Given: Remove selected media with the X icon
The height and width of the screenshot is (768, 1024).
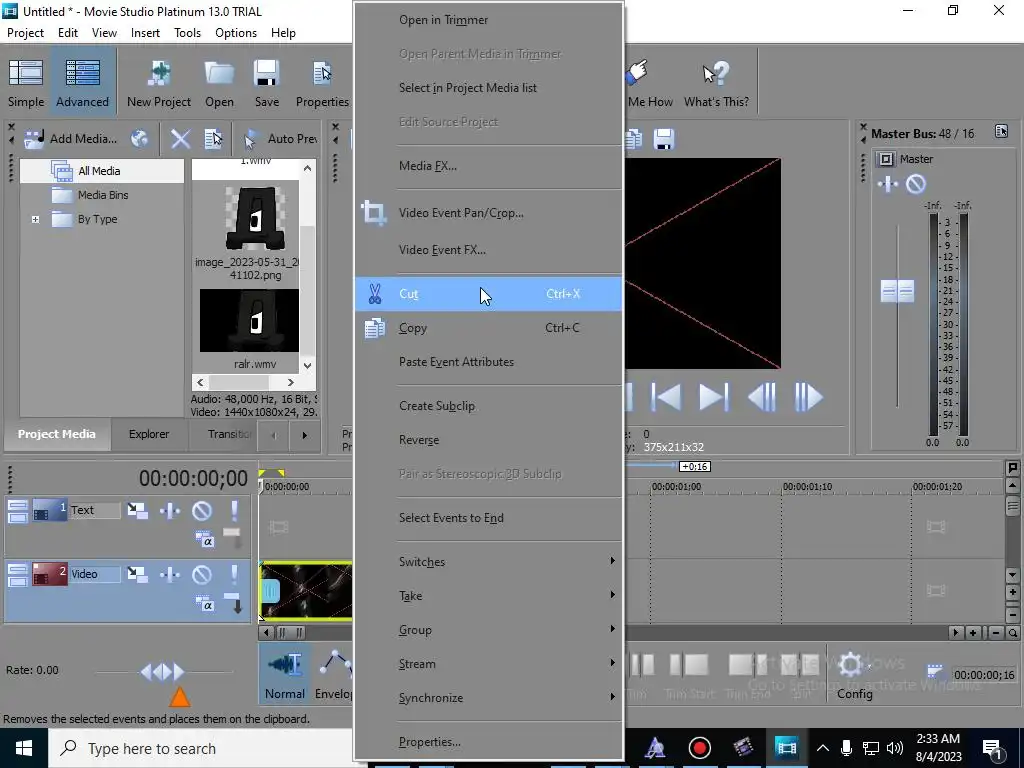Looking at the screenshot, I should (180, 138).
